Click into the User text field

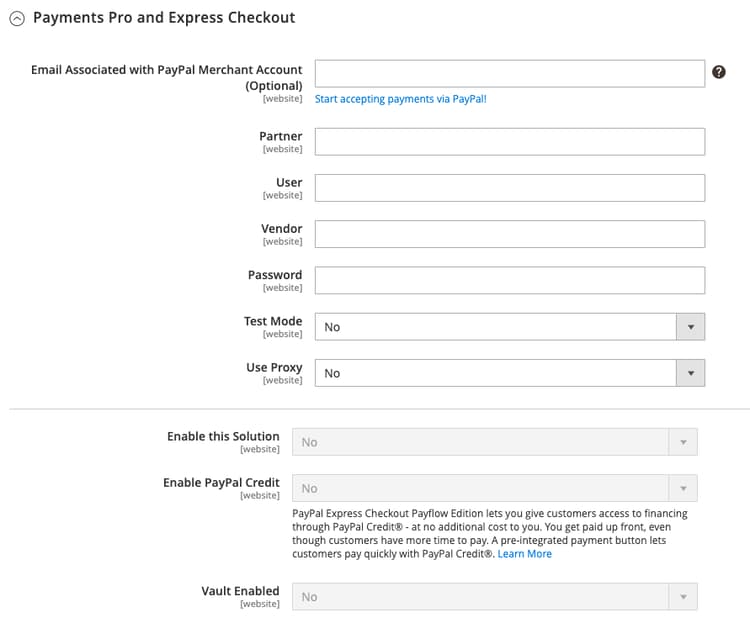[x=510, y=188]
